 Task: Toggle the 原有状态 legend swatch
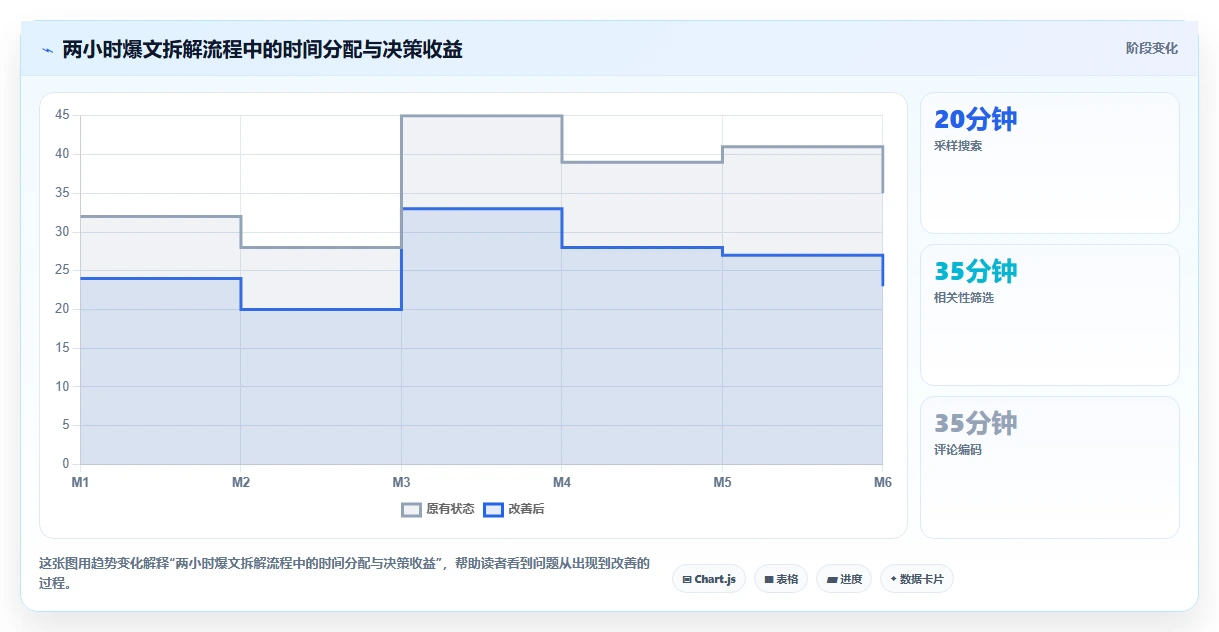tap(411, 509)
